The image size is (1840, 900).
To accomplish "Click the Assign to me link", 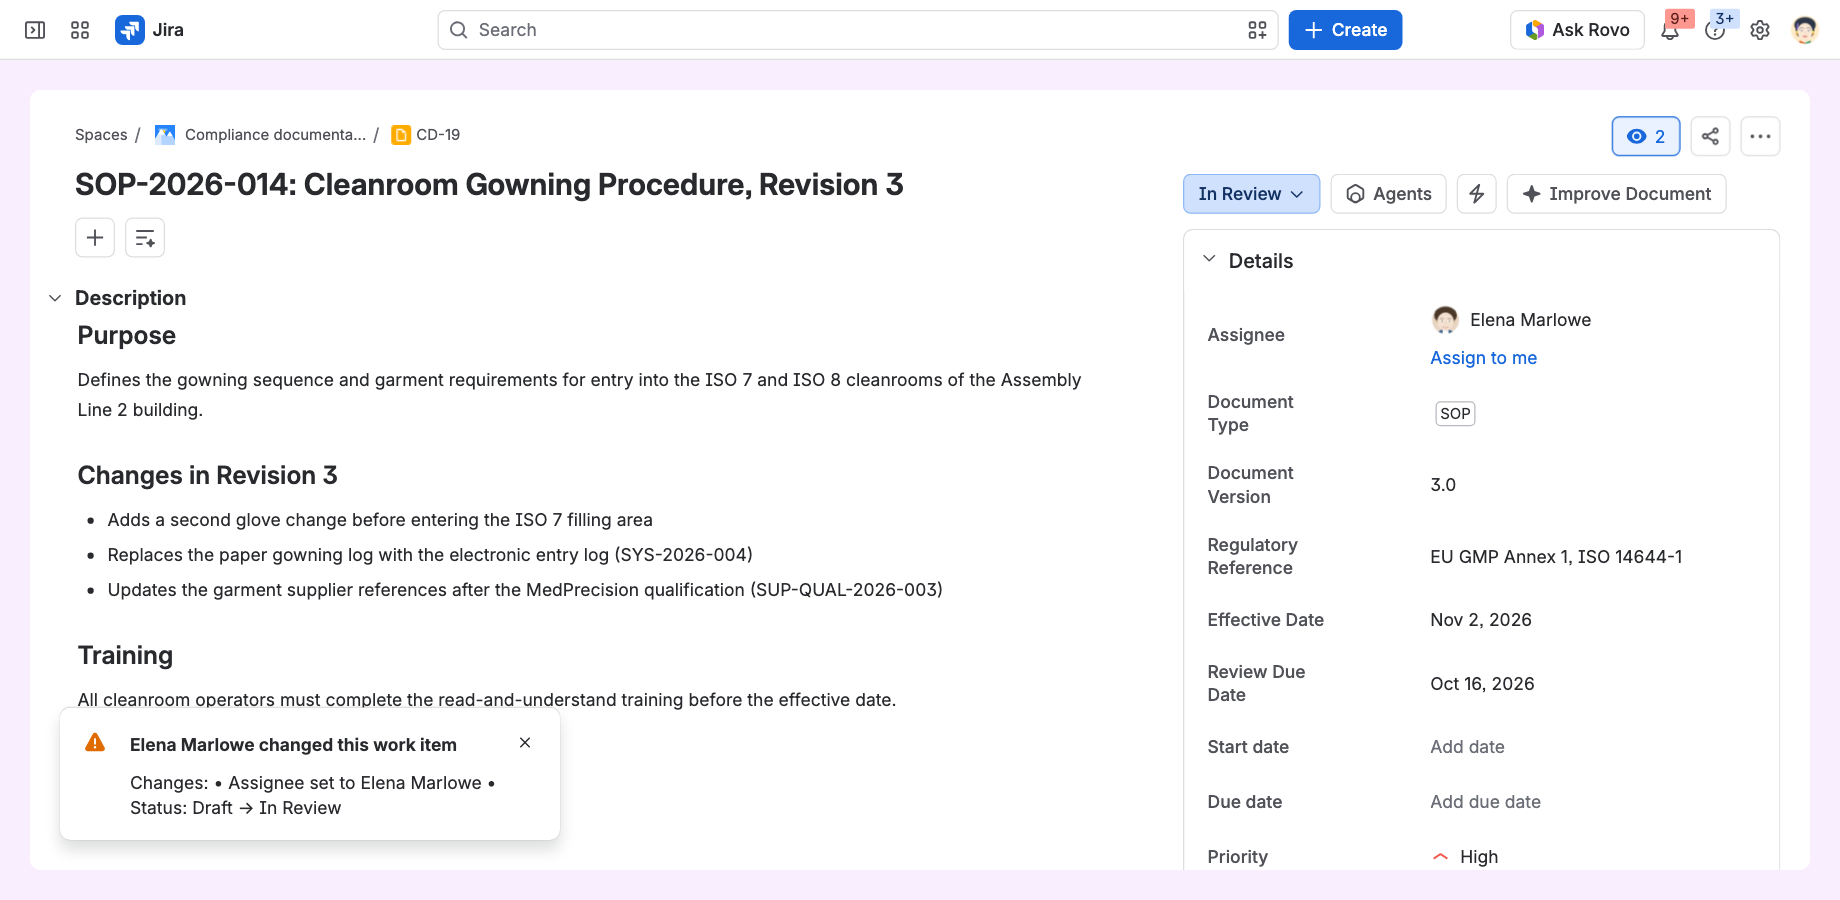I will click(1484, 358).
